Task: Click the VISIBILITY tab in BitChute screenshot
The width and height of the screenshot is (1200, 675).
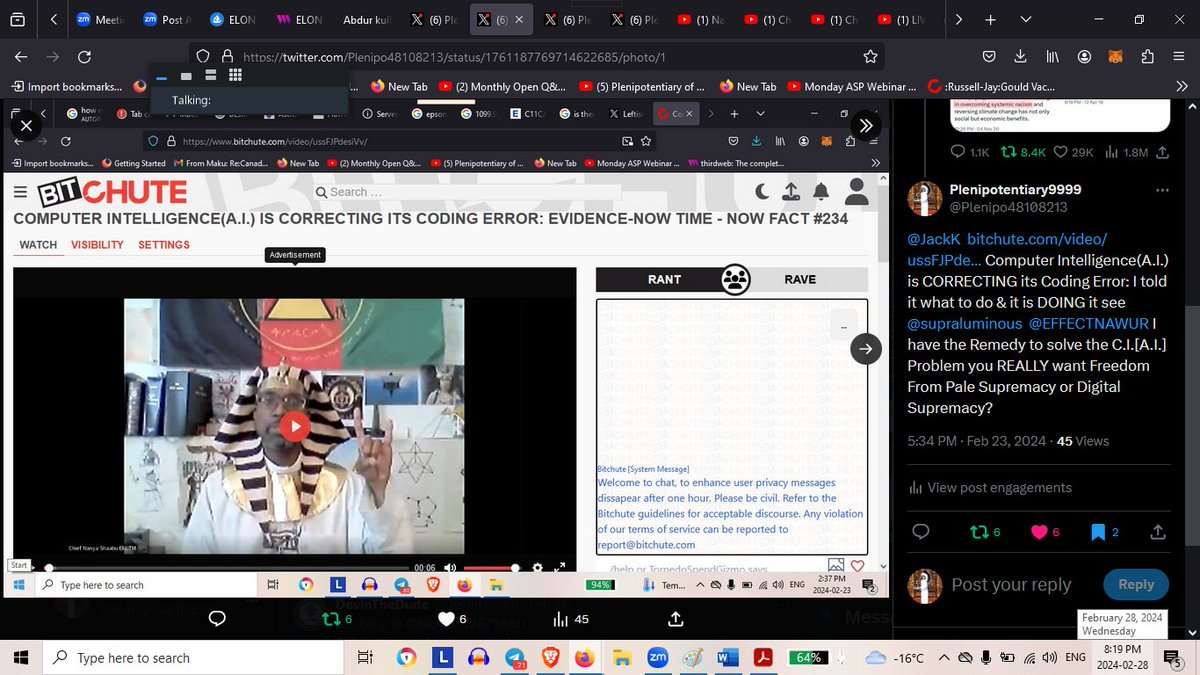Action: click(x=97, y=245)
